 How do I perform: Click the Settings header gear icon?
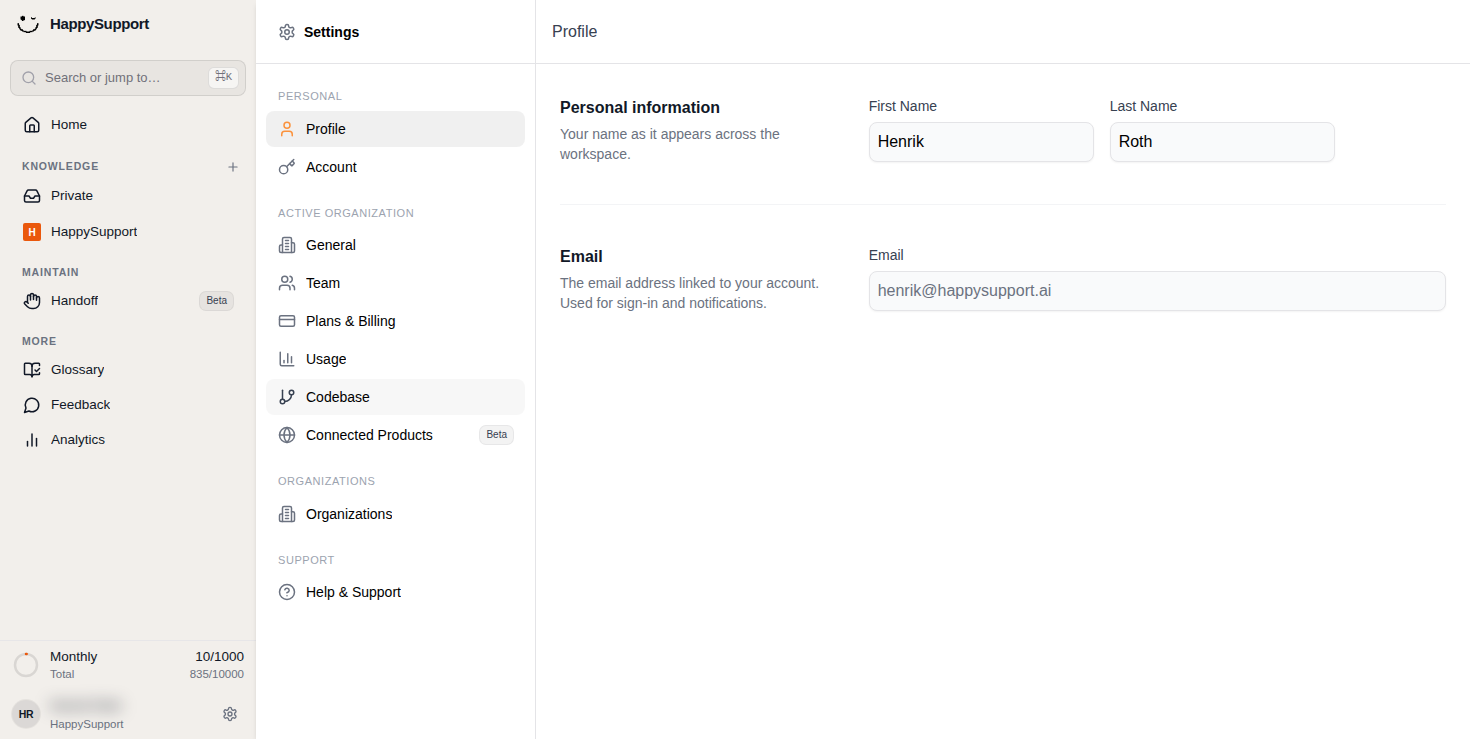pyautogui.click(x=287, y=32)
